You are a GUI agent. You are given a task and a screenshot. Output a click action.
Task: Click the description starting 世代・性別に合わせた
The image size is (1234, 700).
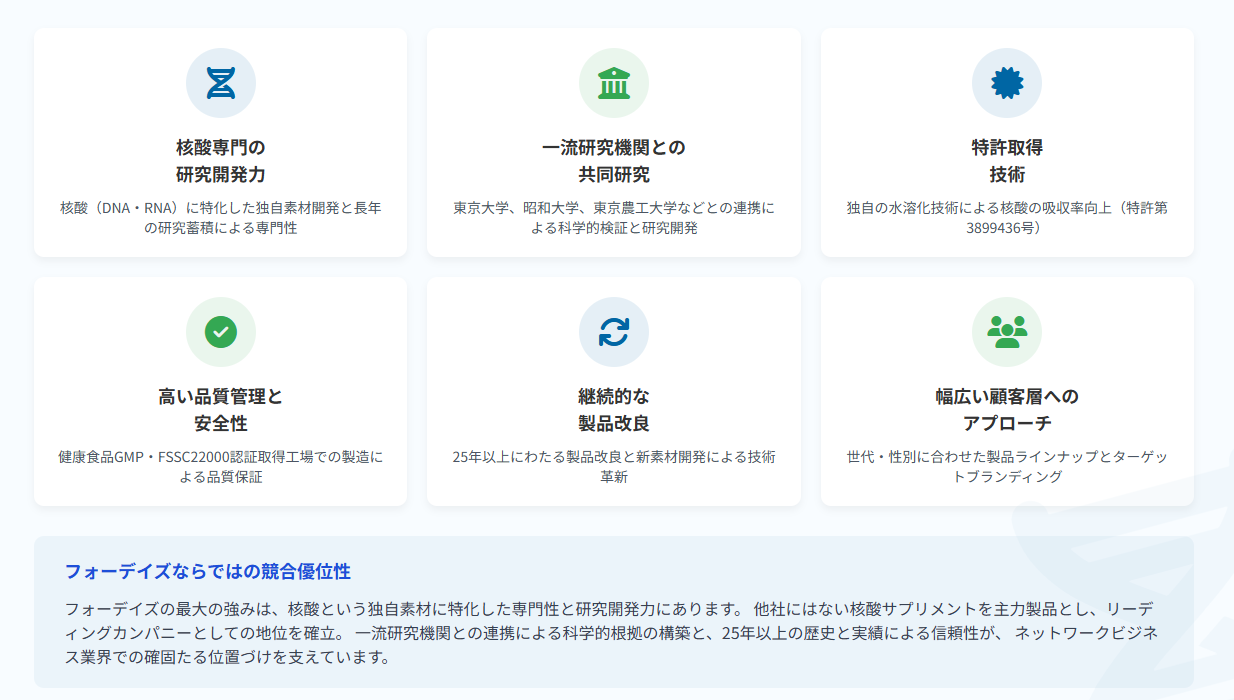tap(1007, 467)
